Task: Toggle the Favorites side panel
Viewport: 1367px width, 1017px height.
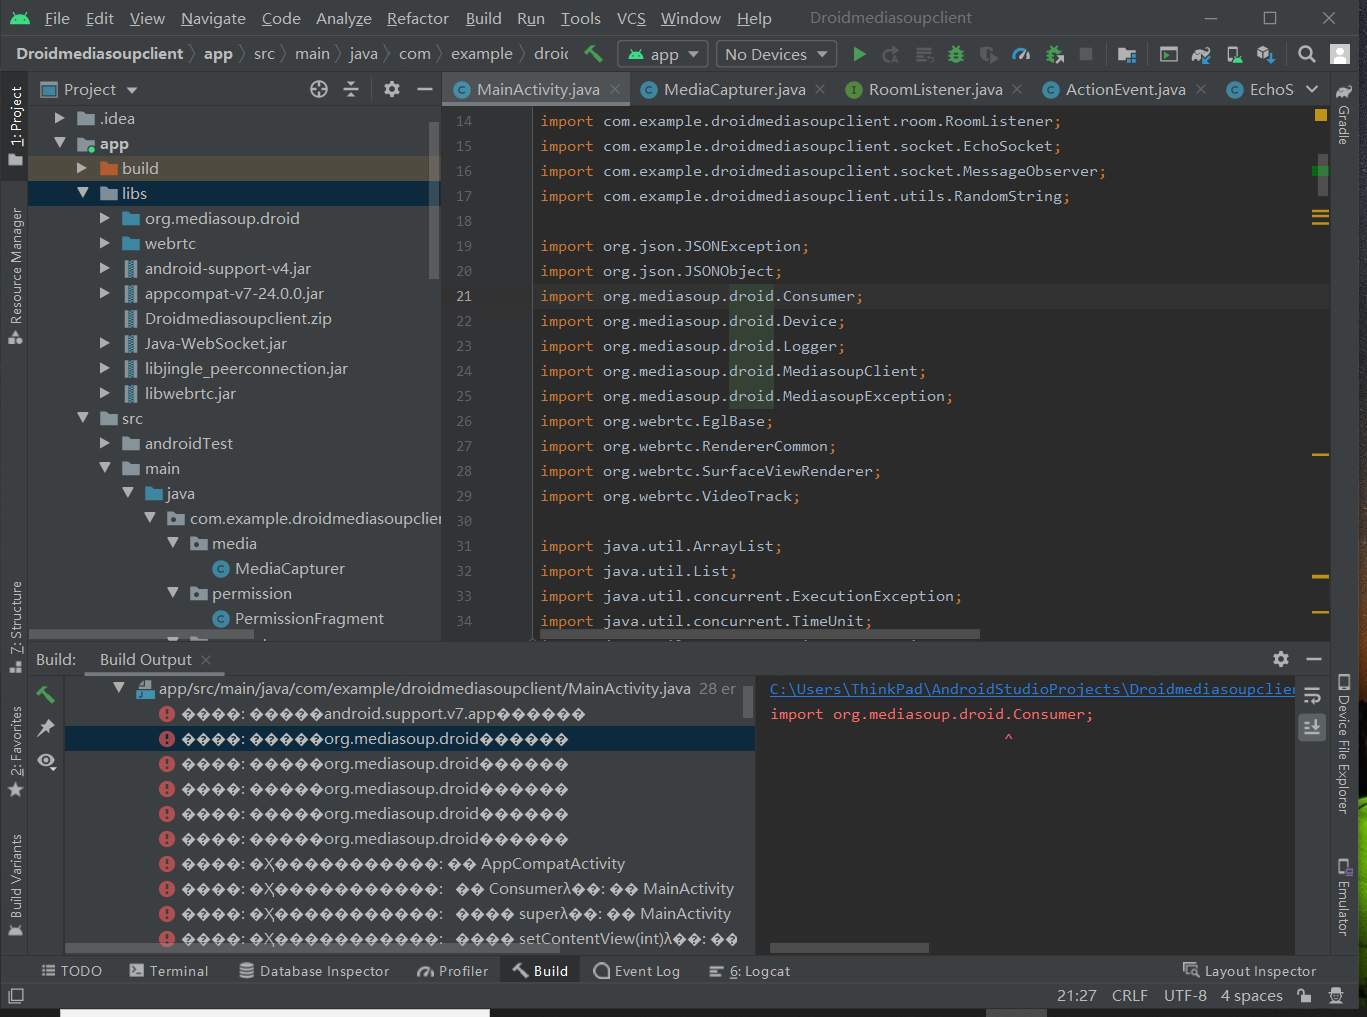Action: click(15, 752)
